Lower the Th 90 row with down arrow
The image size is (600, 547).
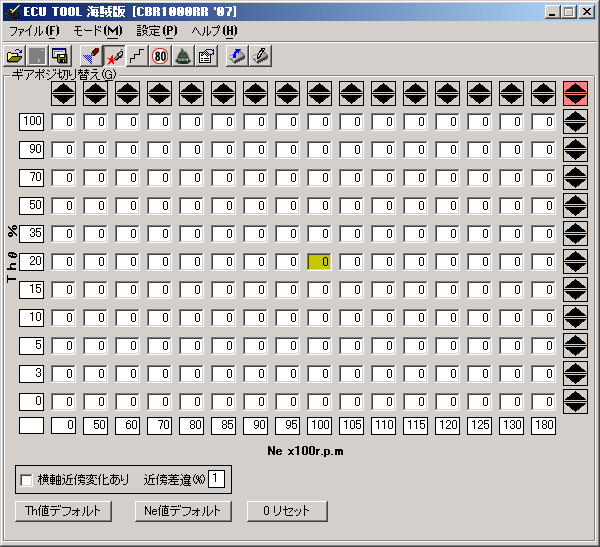[x=575, y=155]
